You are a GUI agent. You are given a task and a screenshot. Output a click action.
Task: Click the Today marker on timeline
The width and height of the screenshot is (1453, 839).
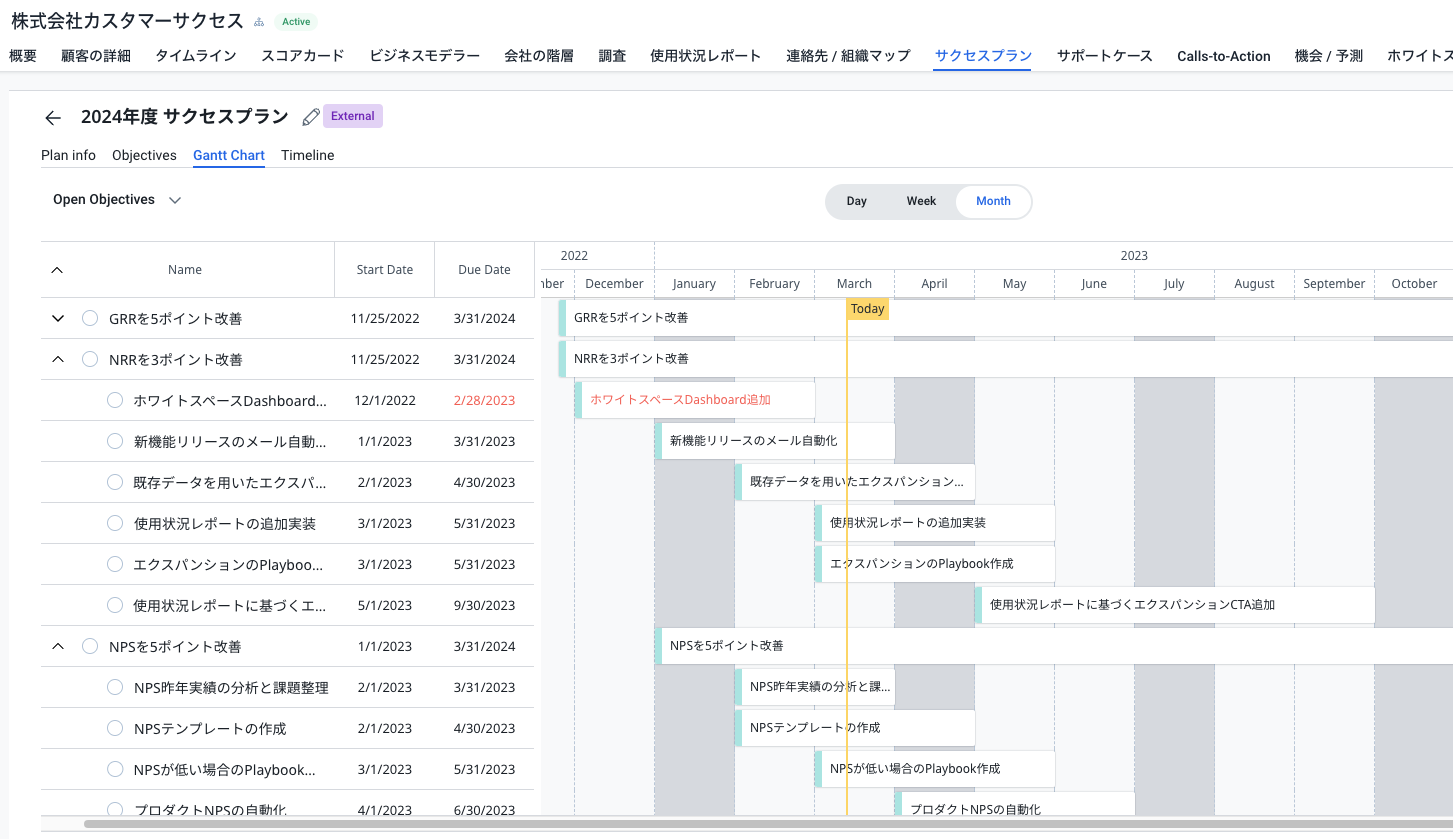(x=867, y=309)
